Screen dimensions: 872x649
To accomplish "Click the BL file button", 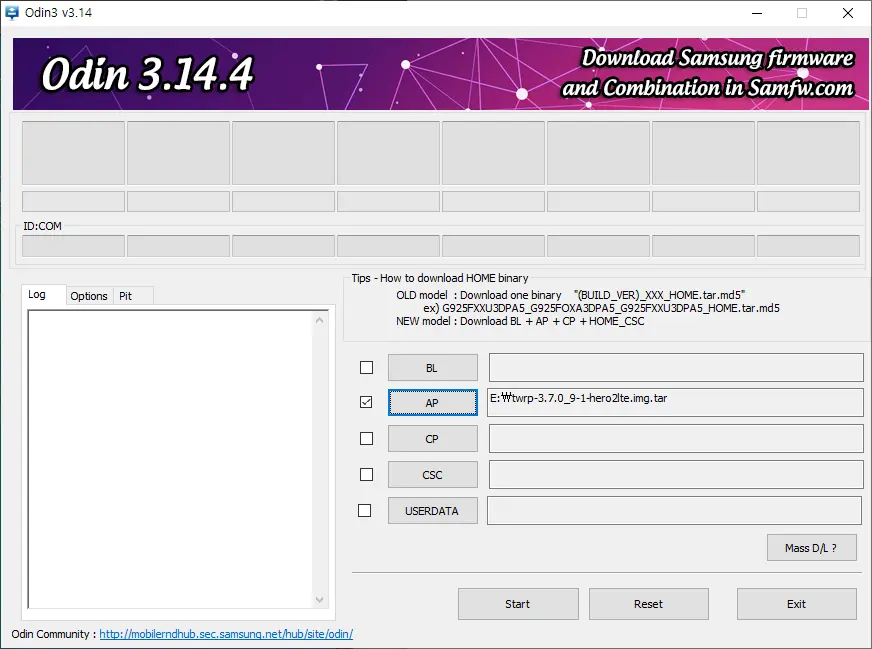I will coord(433,368).
